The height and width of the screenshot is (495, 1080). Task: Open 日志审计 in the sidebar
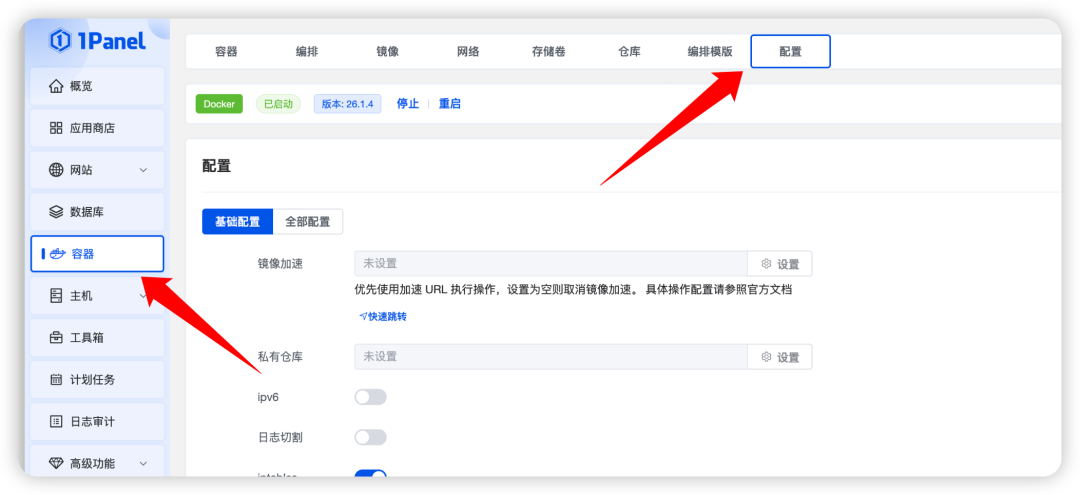tap(97, 421)
